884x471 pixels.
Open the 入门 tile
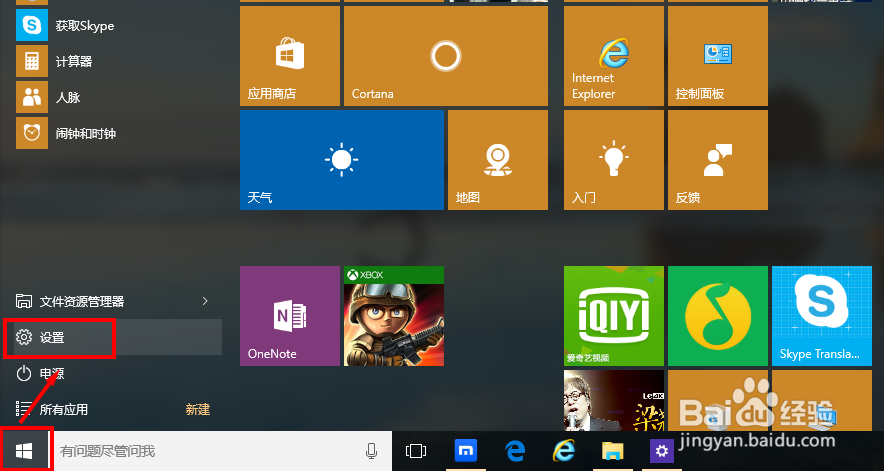[x=614, y=160]
